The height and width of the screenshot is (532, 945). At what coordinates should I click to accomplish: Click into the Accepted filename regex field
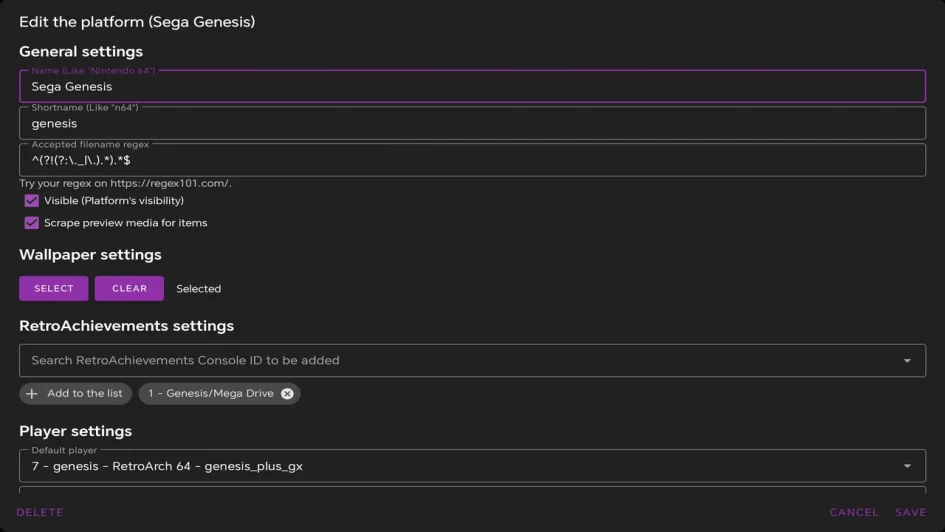[x=472, y=161]
